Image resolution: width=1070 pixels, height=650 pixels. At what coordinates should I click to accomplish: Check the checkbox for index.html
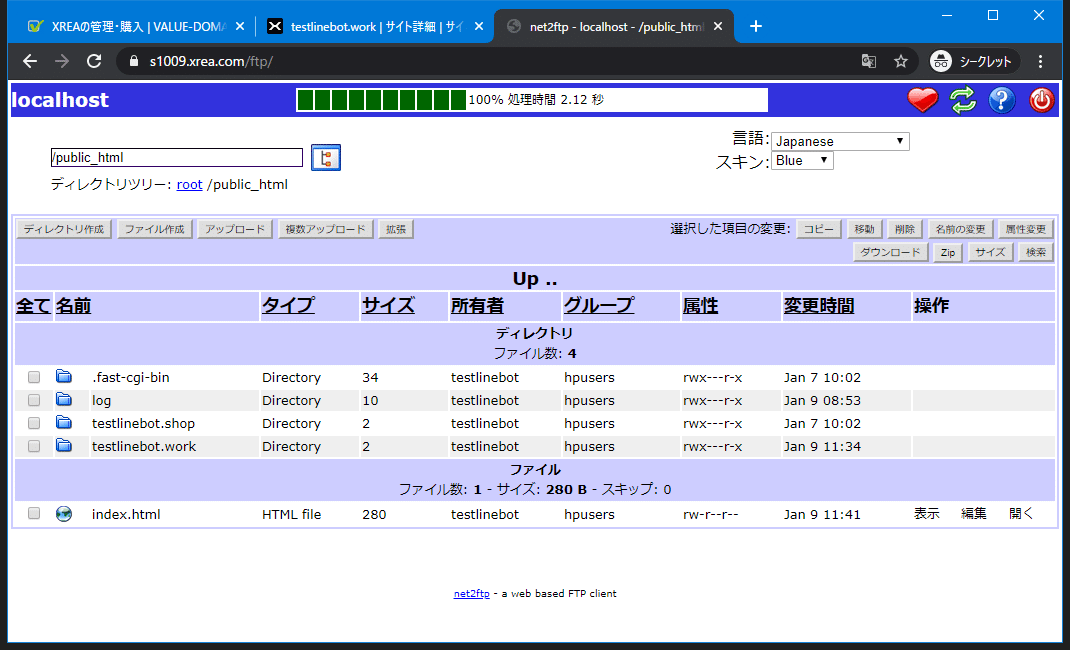pyautogui.click(x=33, y=513)
